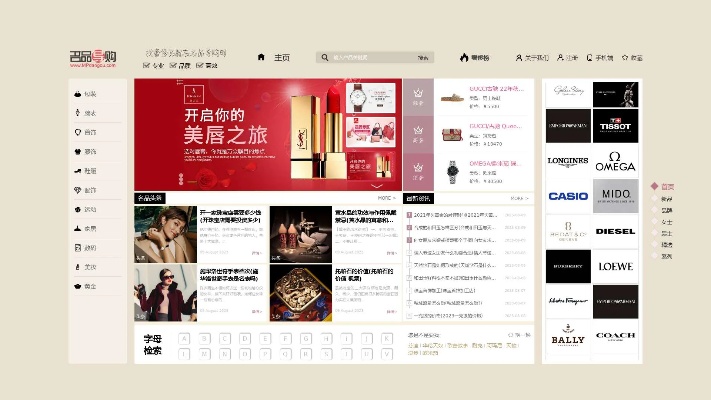Open the Salvatore Ferragamo signature logo

click(568, 302)
